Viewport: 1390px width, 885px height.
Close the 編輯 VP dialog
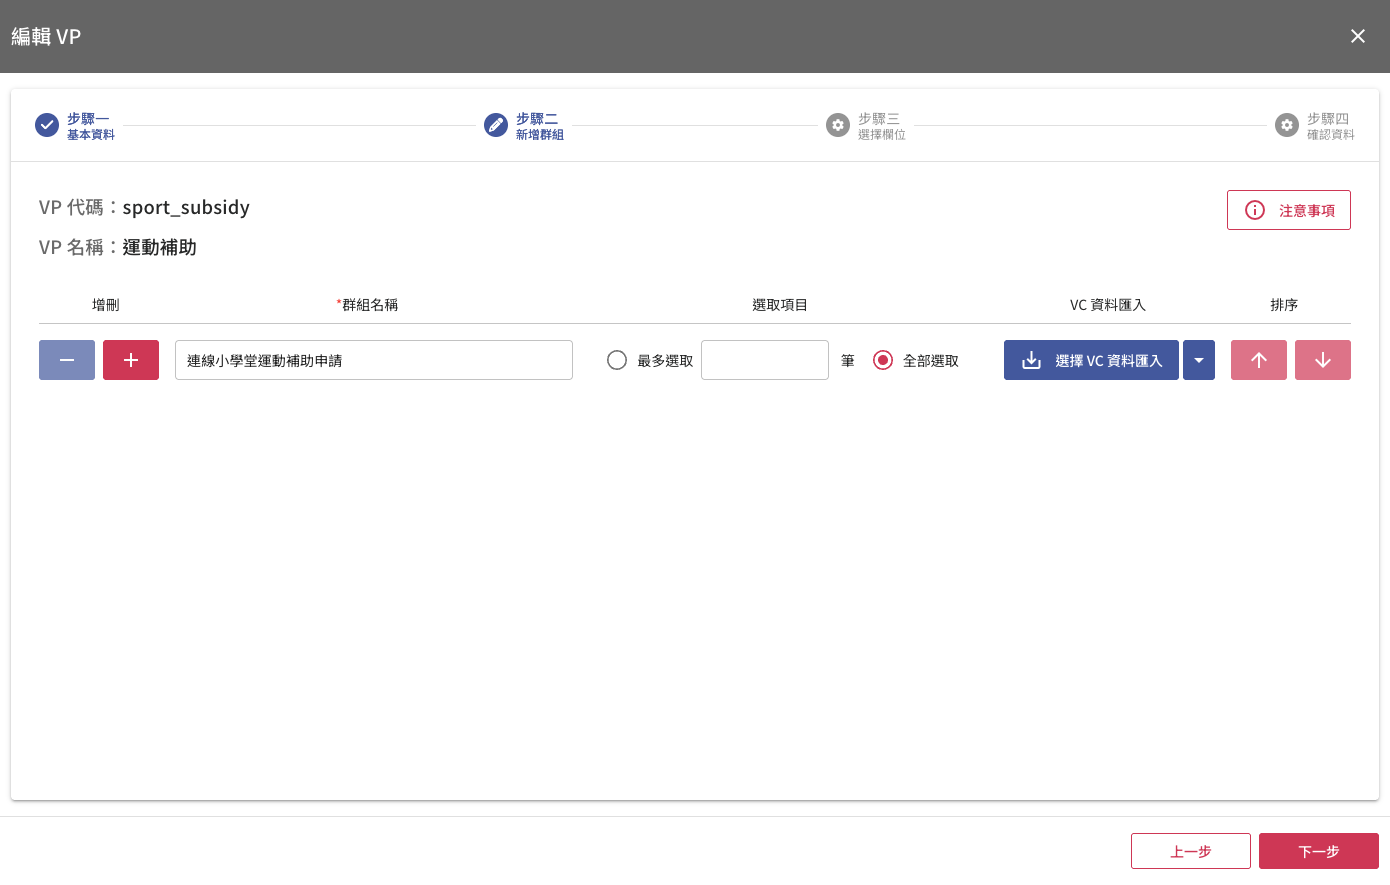coord(1357,36)
